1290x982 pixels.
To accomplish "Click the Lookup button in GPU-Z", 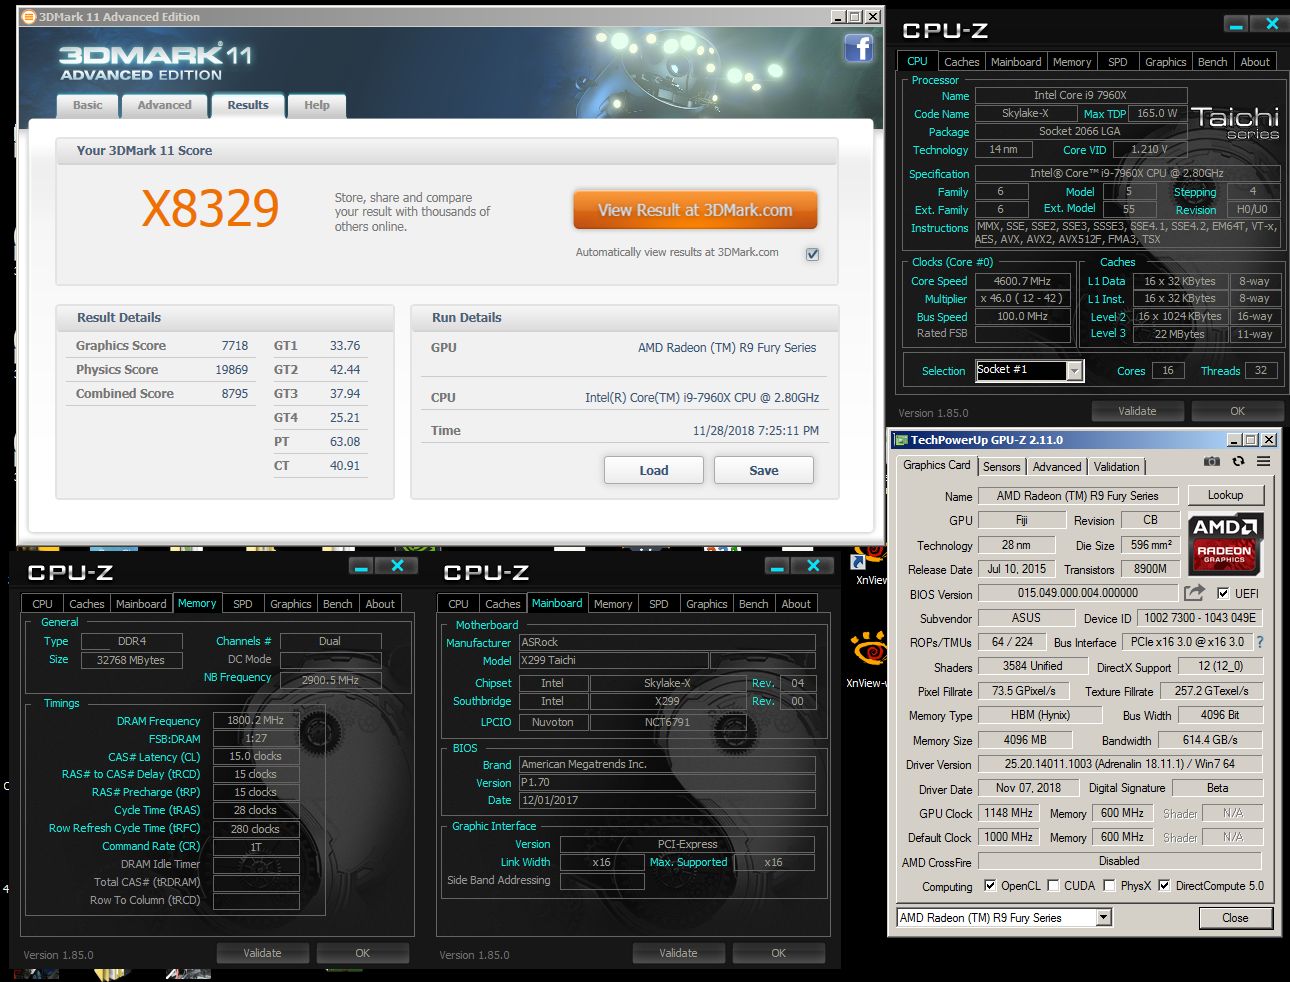I will click(x=1225, y=495).
